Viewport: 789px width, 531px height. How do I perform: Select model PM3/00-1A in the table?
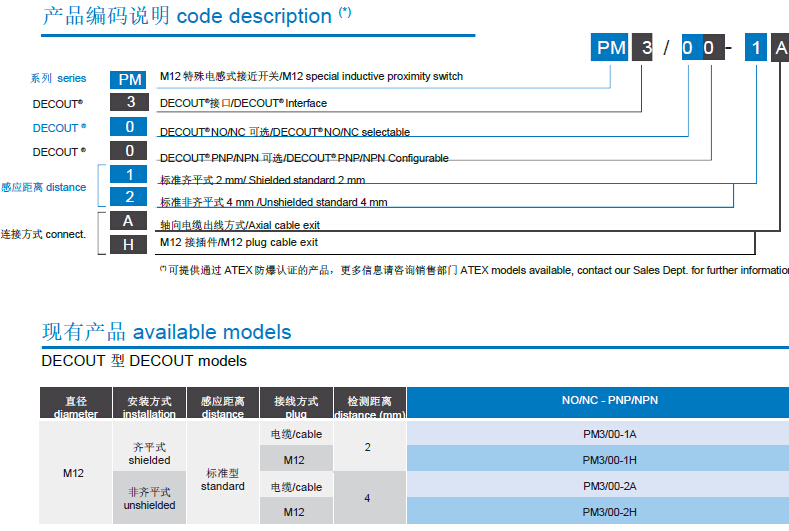(609, 433)
